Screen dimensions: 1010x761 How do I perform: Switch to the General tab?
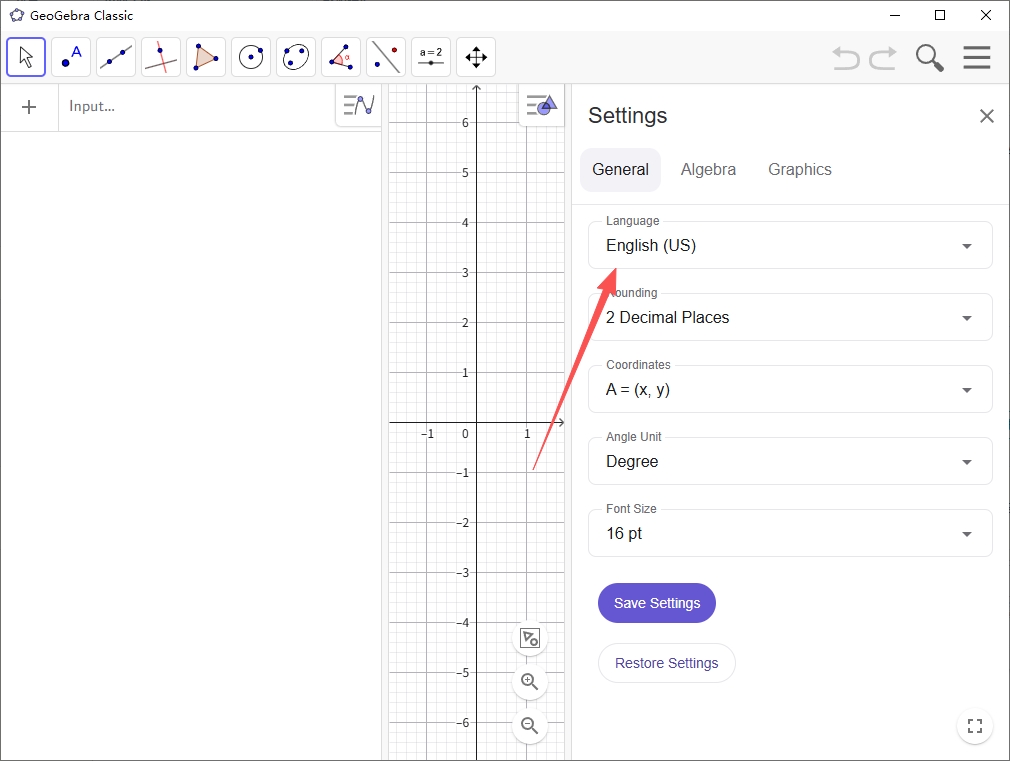click(620, 169)
